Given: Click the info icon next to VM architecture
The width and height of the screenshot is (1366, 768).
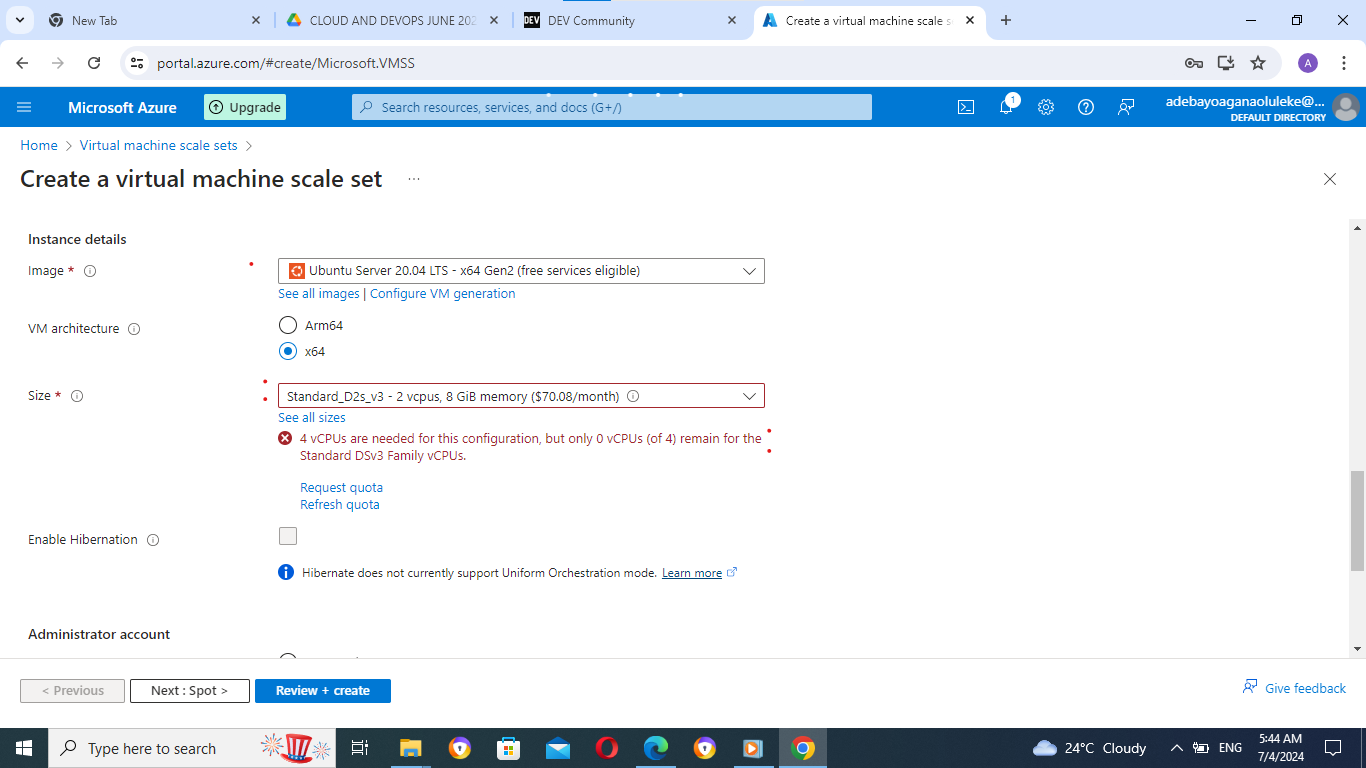Looking at the screenshot, I should 134,329.
